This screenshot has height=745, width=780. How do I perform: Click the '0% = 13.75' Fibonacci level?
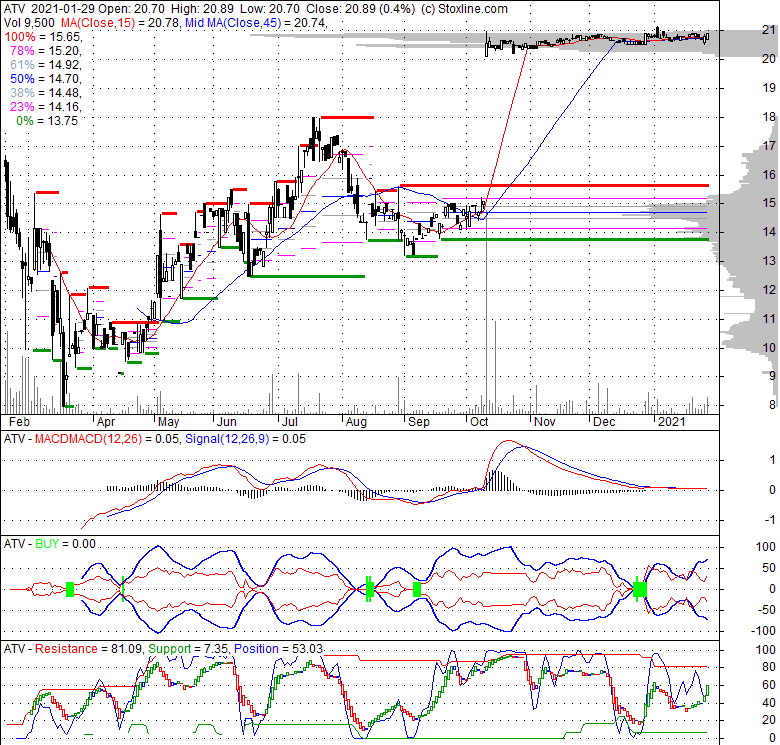[47, 121]
